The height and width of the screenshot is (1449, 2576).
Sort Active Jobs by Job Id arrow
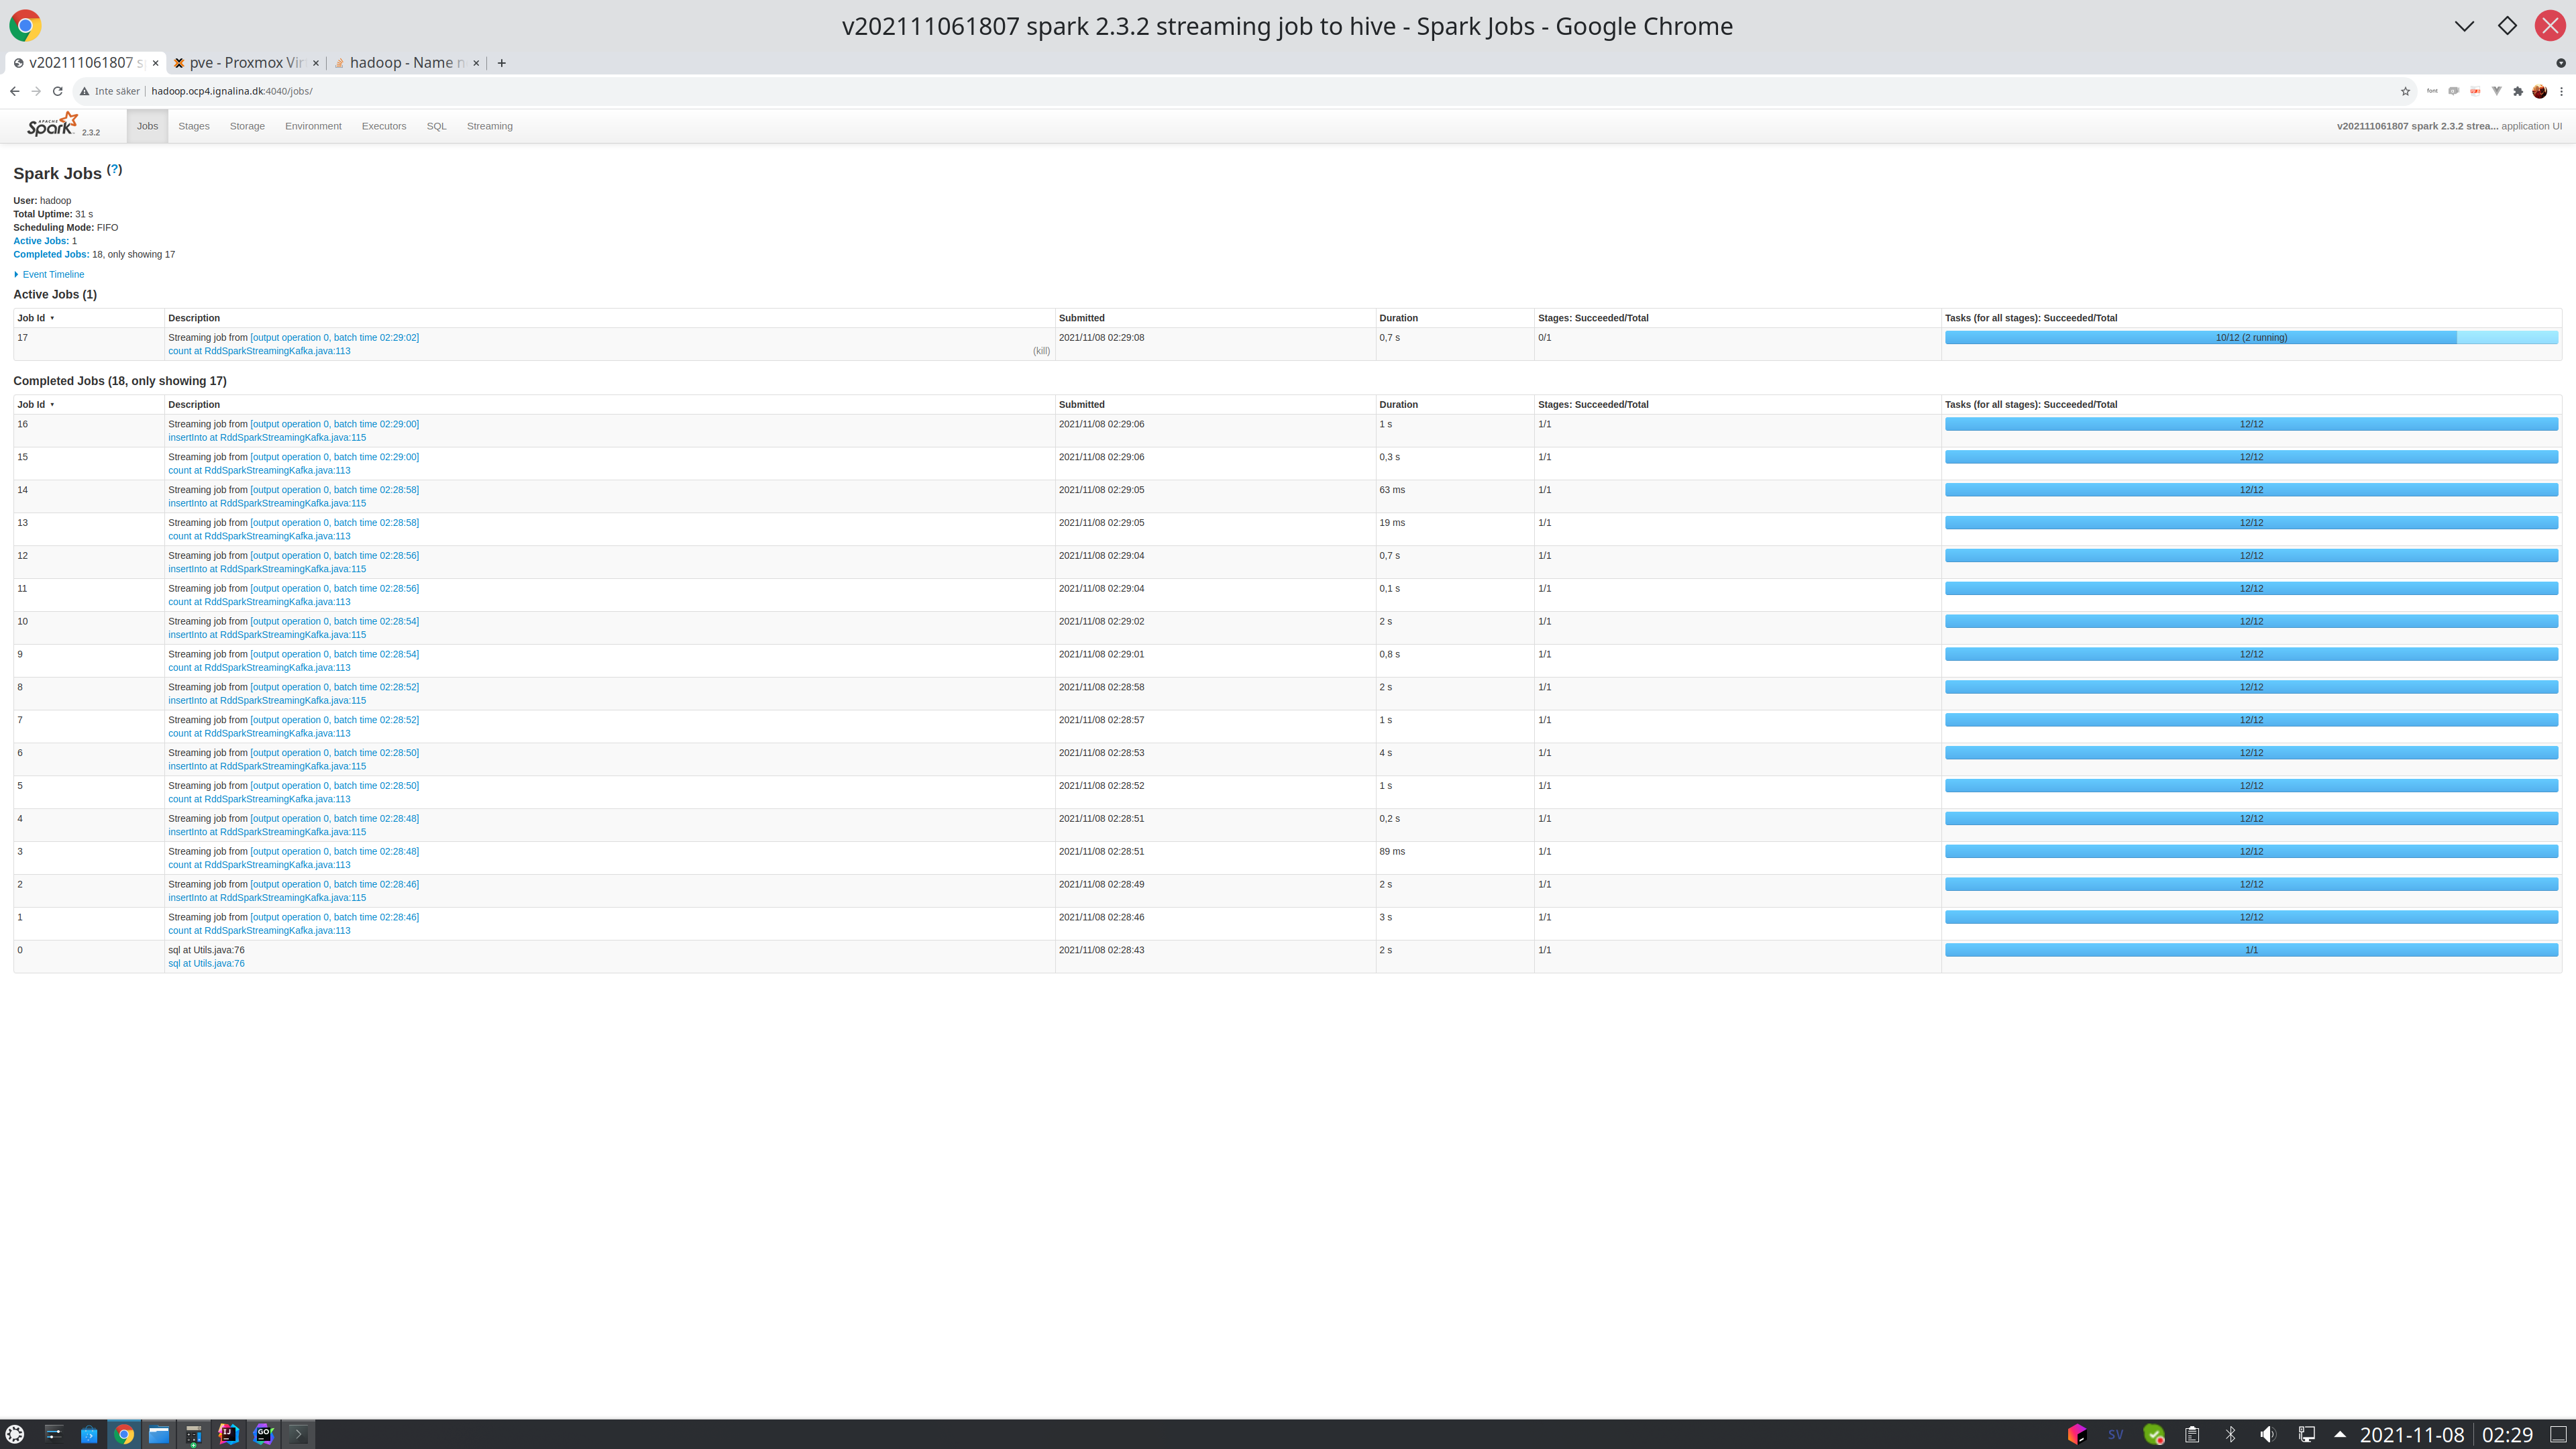click(x=52, y=318)
